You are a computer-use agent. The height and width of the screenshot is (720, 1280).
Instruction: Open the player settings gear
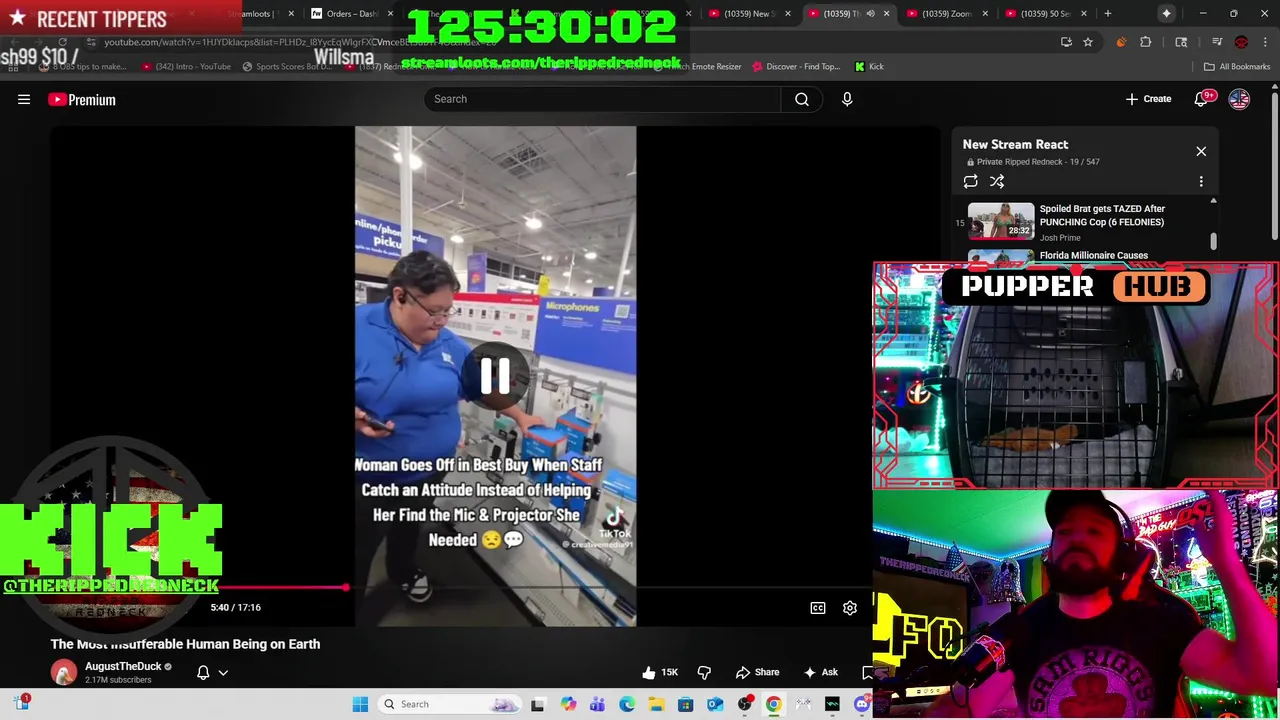850,608
